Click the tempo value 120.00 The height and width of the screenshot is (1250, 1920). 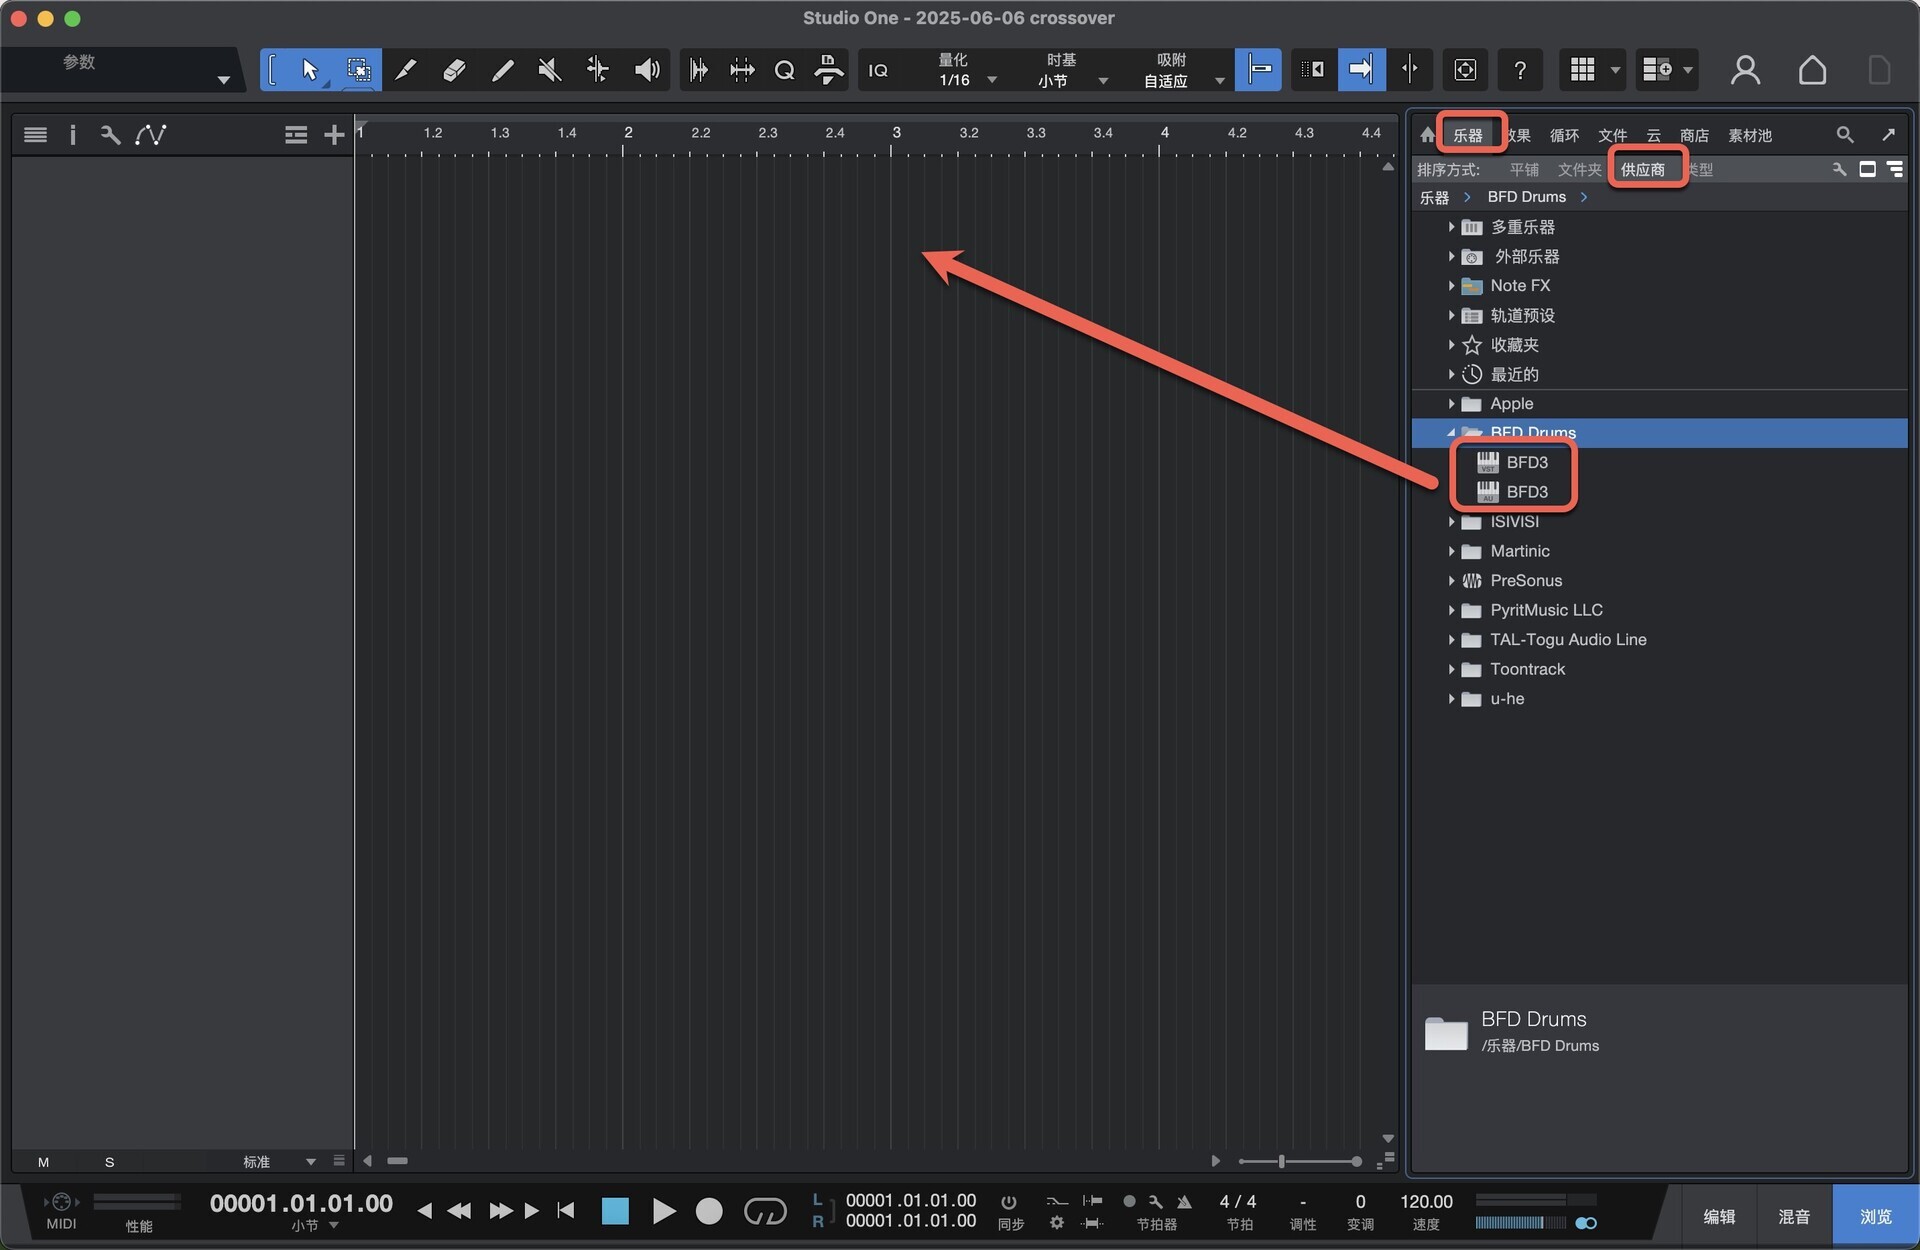pyautogui.click(x=1426, y=1201)
